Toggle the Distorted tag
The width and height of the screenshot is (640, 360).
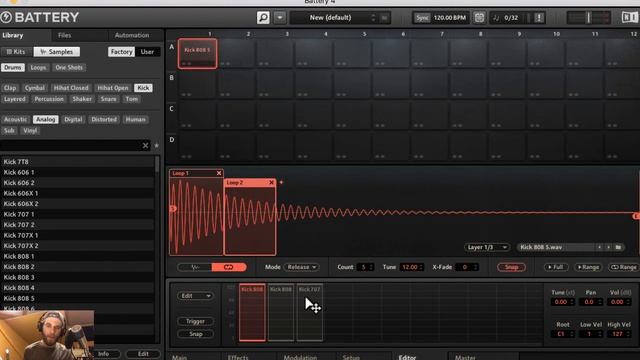(x=104, y=119)
